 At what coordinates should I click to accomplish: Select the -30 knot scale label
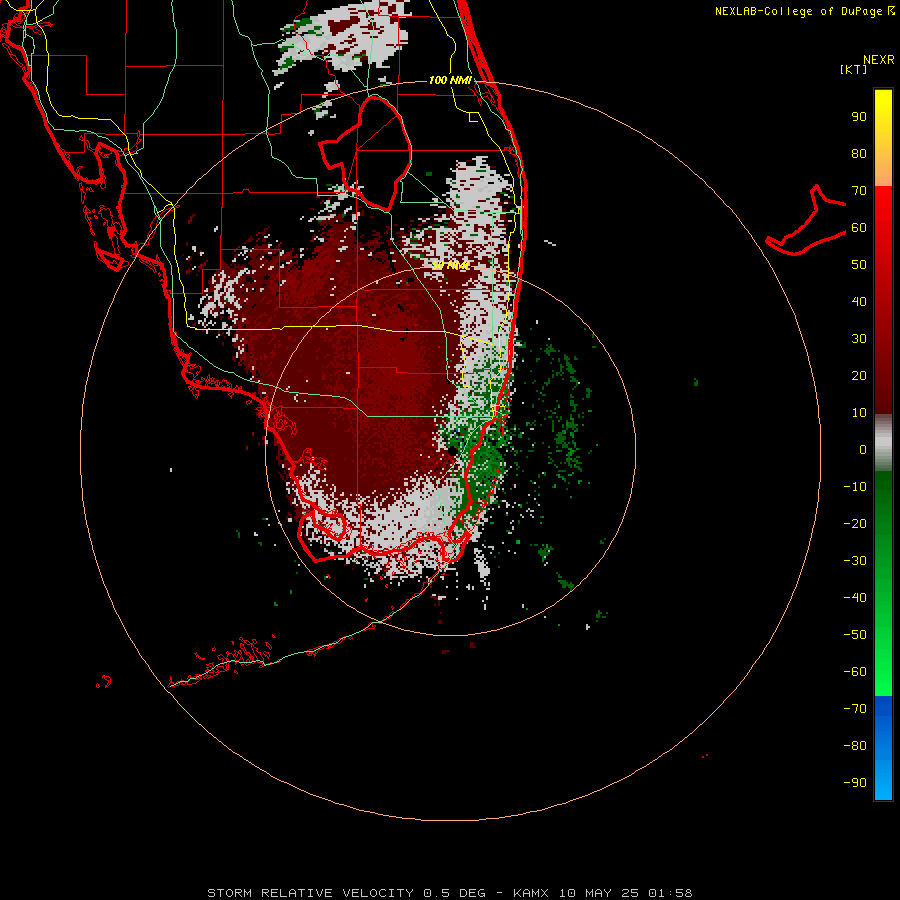click(855, 561)
